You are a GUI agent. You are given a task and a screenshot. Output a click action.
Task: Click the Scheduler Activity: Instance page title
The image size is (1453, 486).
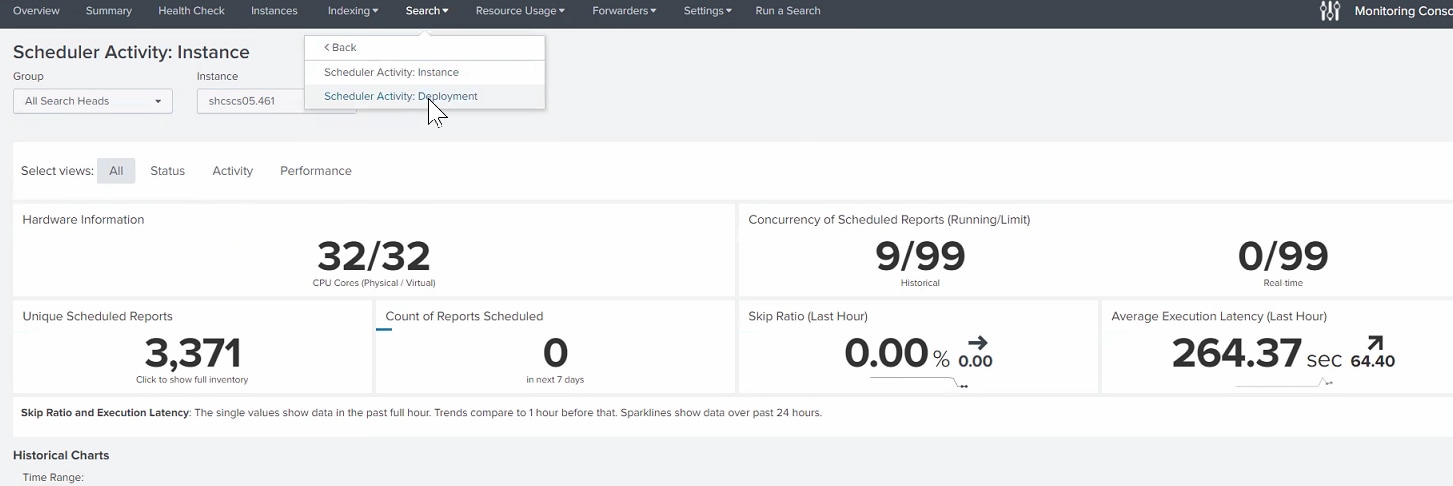click(131, 52)
